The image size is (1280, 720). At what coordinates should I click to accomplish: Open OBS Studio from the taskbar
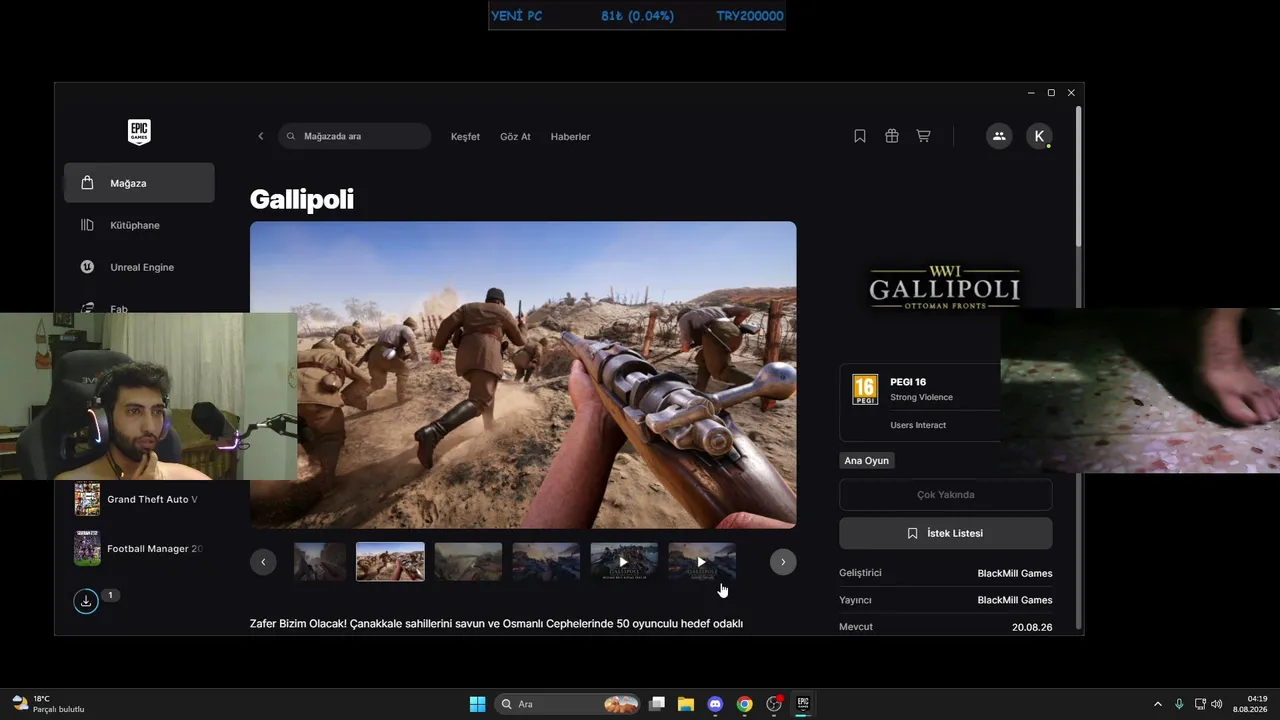[x=774, y=704]
